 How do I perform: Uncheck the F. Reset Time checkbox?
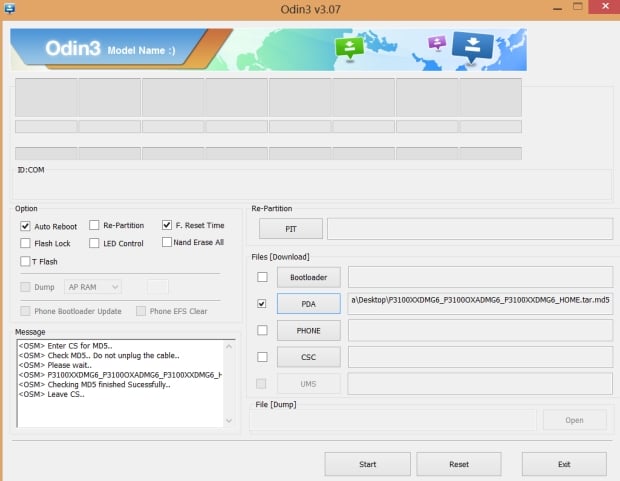(x=167, y=225)
